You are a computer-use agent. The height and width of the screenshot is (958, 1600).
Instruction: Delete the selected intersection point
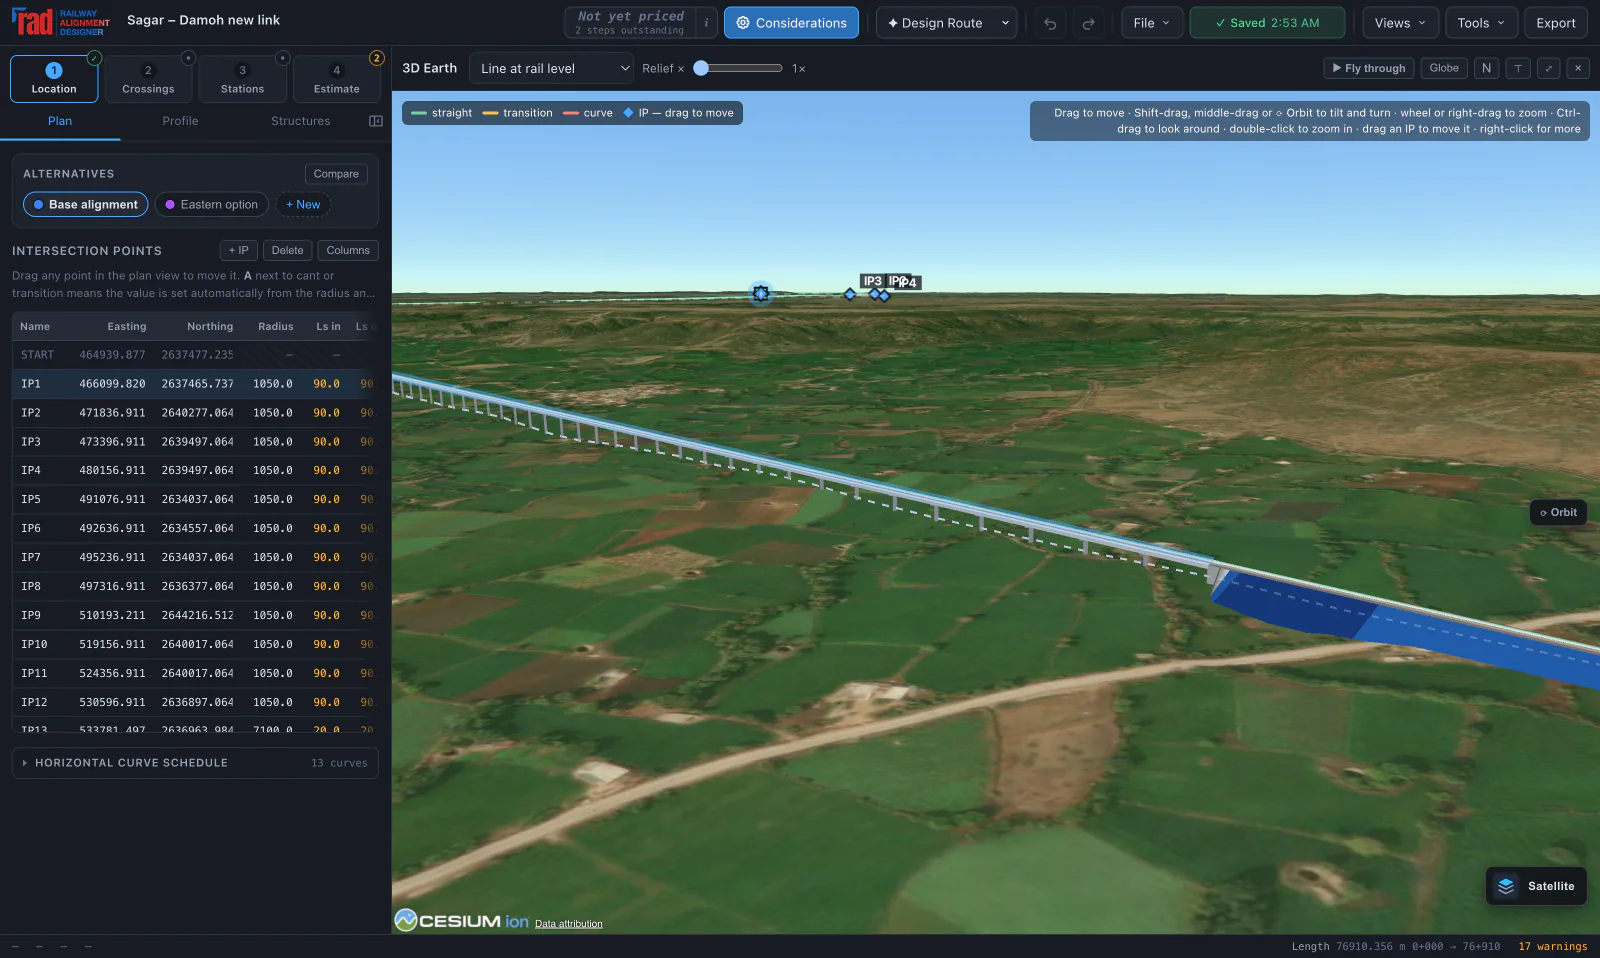[287, 250]
